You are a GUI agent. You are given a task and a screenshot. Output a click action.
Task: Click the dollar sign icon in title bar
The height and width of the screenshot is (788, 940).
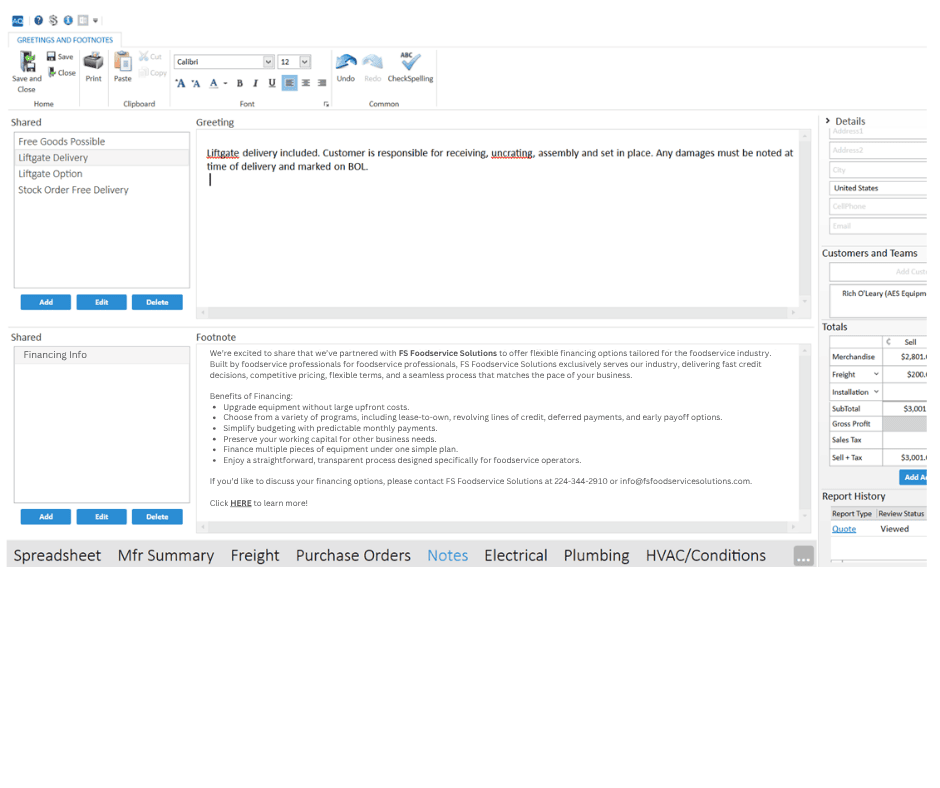coord(53,20)
